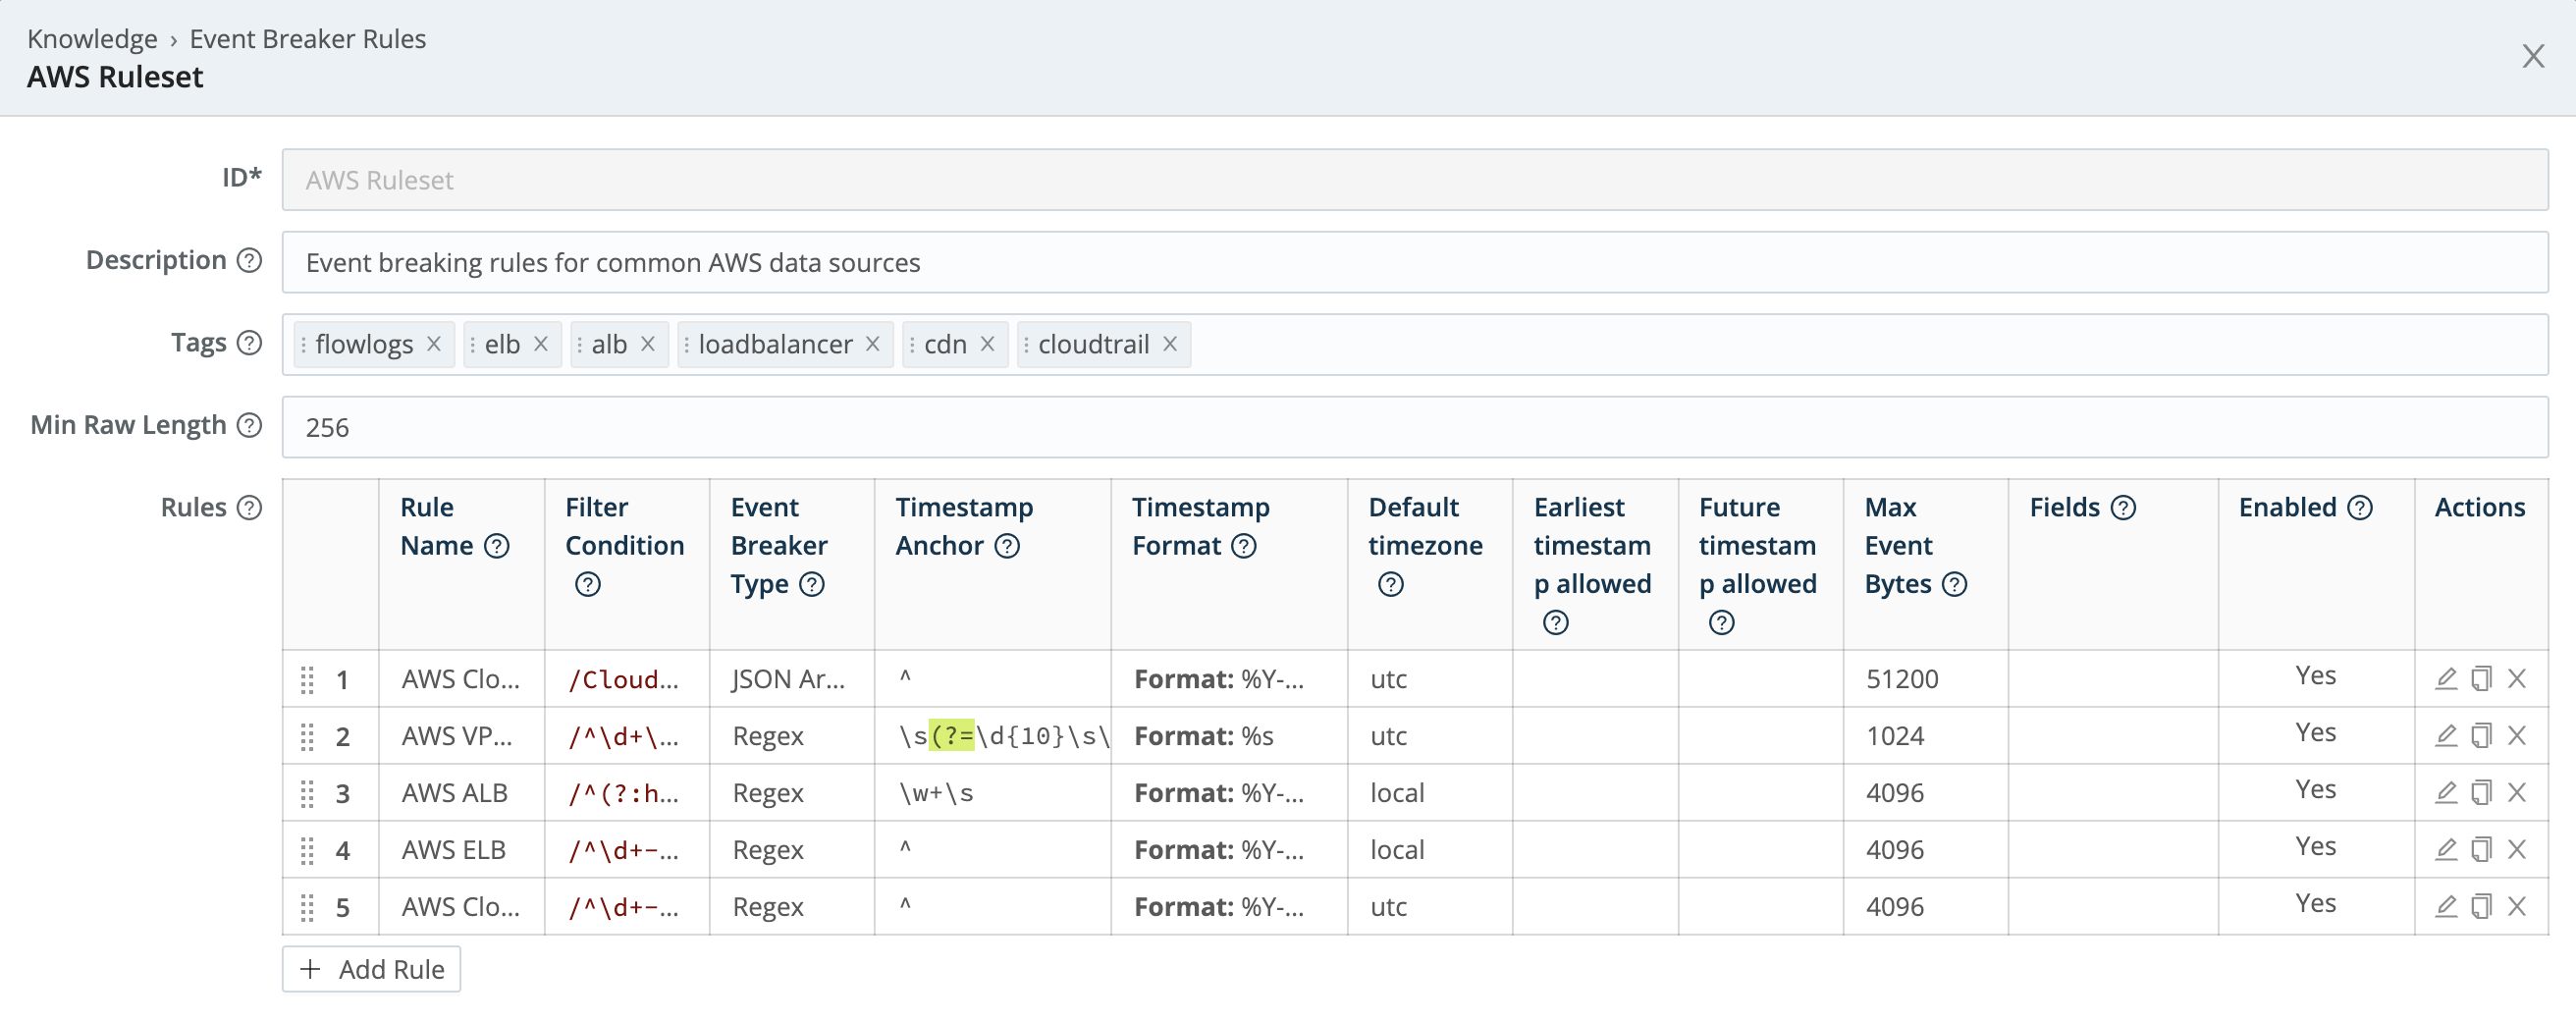Clone the AWS ELB rule
This screenshot has width=2576, height=1021.
point(2481,849)
